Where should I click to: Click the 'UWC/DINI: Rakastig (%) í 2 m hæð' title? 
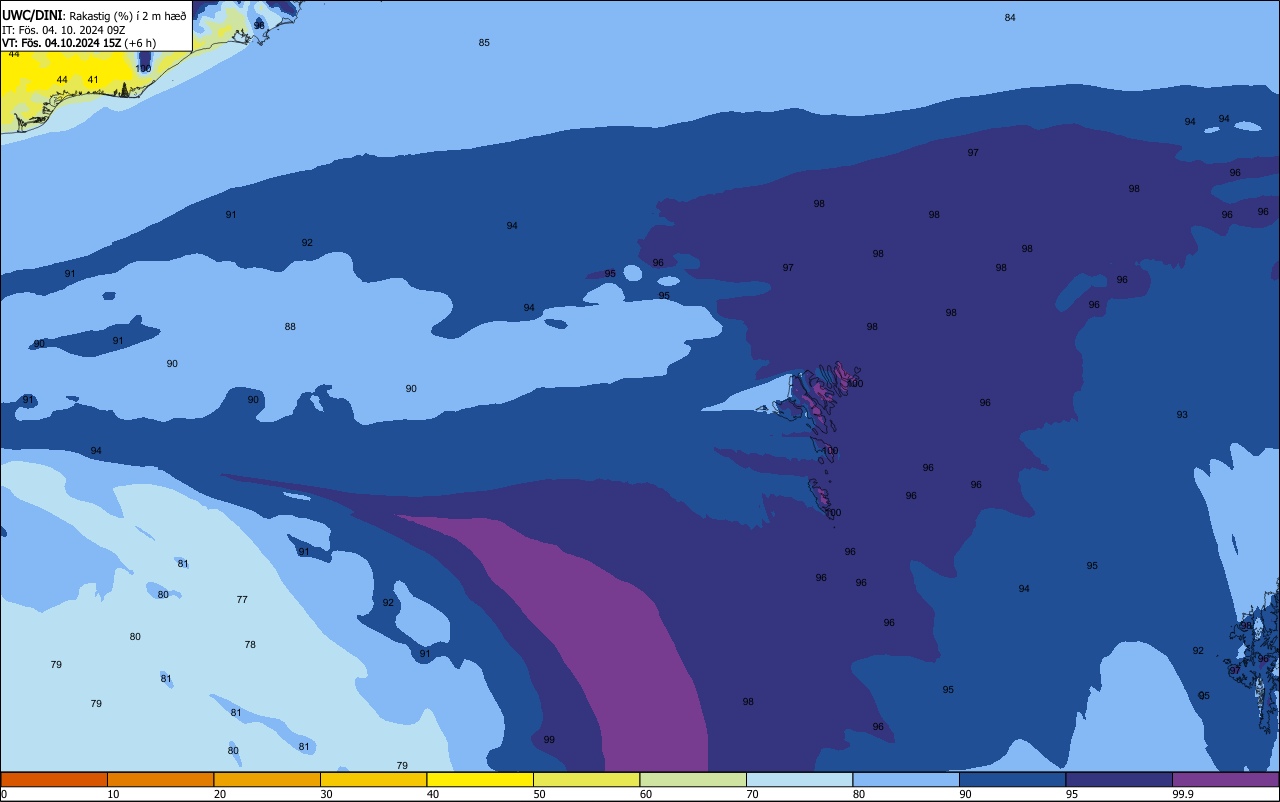coord(94,16)
